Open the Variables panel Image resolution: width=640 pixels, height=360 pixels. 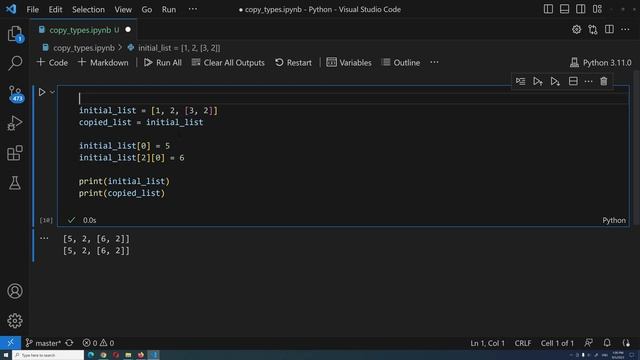[x=349, y=62]
